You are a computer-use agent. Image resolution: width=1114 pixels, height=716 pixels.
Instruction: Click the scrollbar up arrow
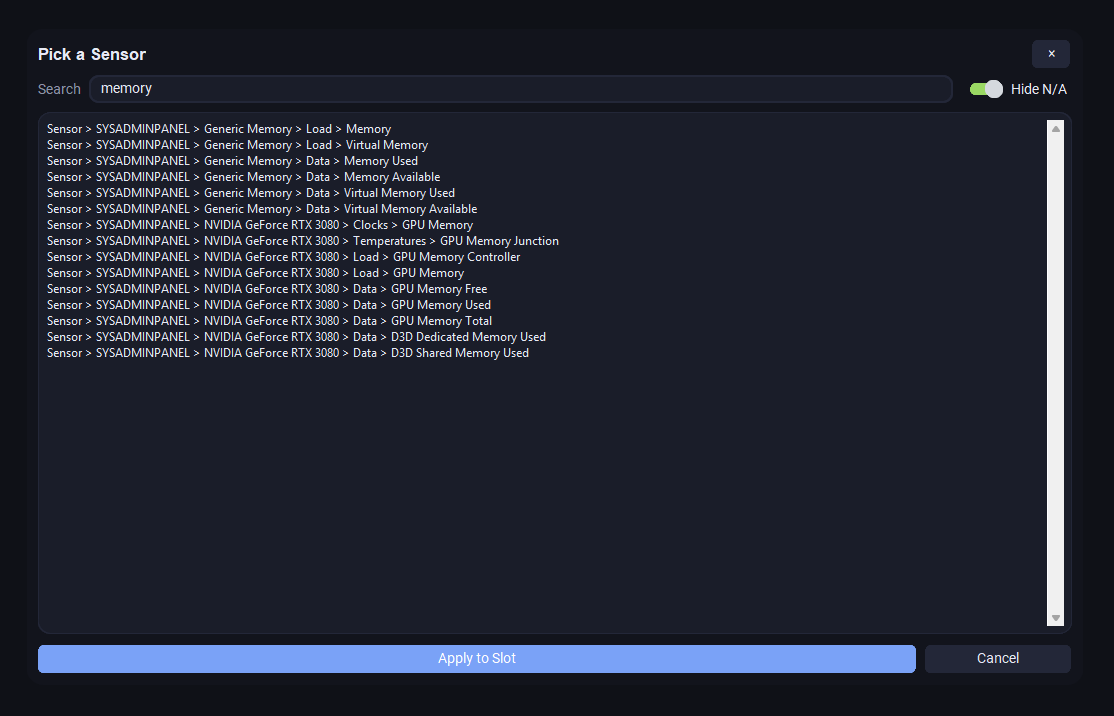pyautogui.click(x=1055, y=126)
